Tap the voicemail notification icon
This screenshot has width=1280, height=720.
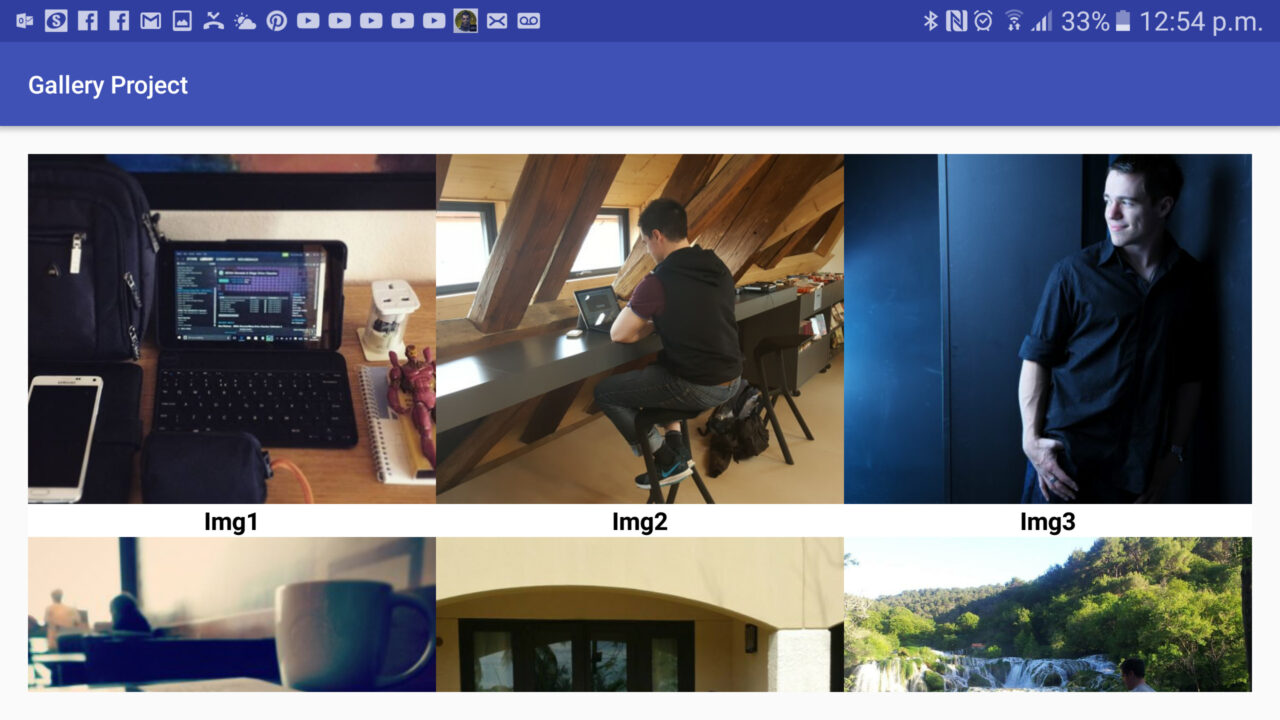pos(529,21)
